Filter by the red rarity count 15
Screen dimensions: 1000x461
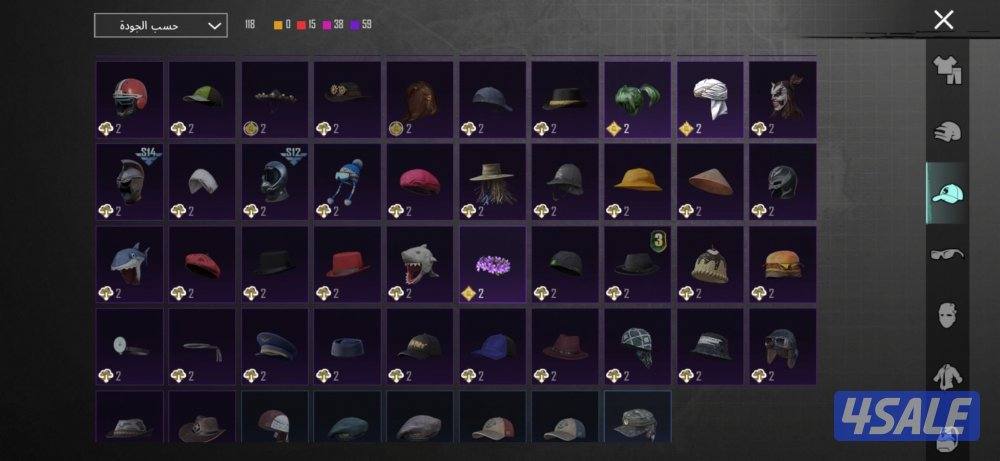307,25
